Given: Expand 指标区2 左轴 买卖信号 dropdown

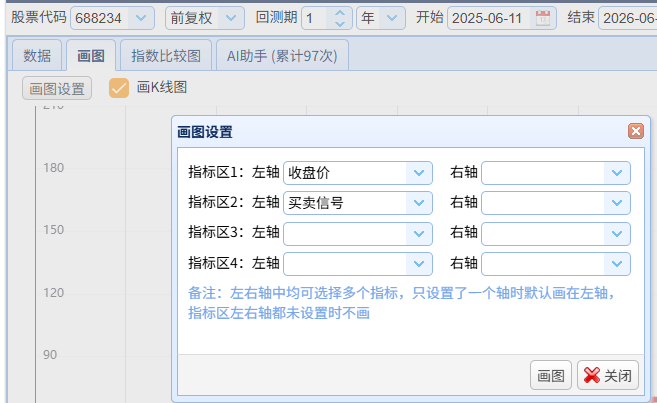Looking at the screenshot, I should tap(419, 203).
